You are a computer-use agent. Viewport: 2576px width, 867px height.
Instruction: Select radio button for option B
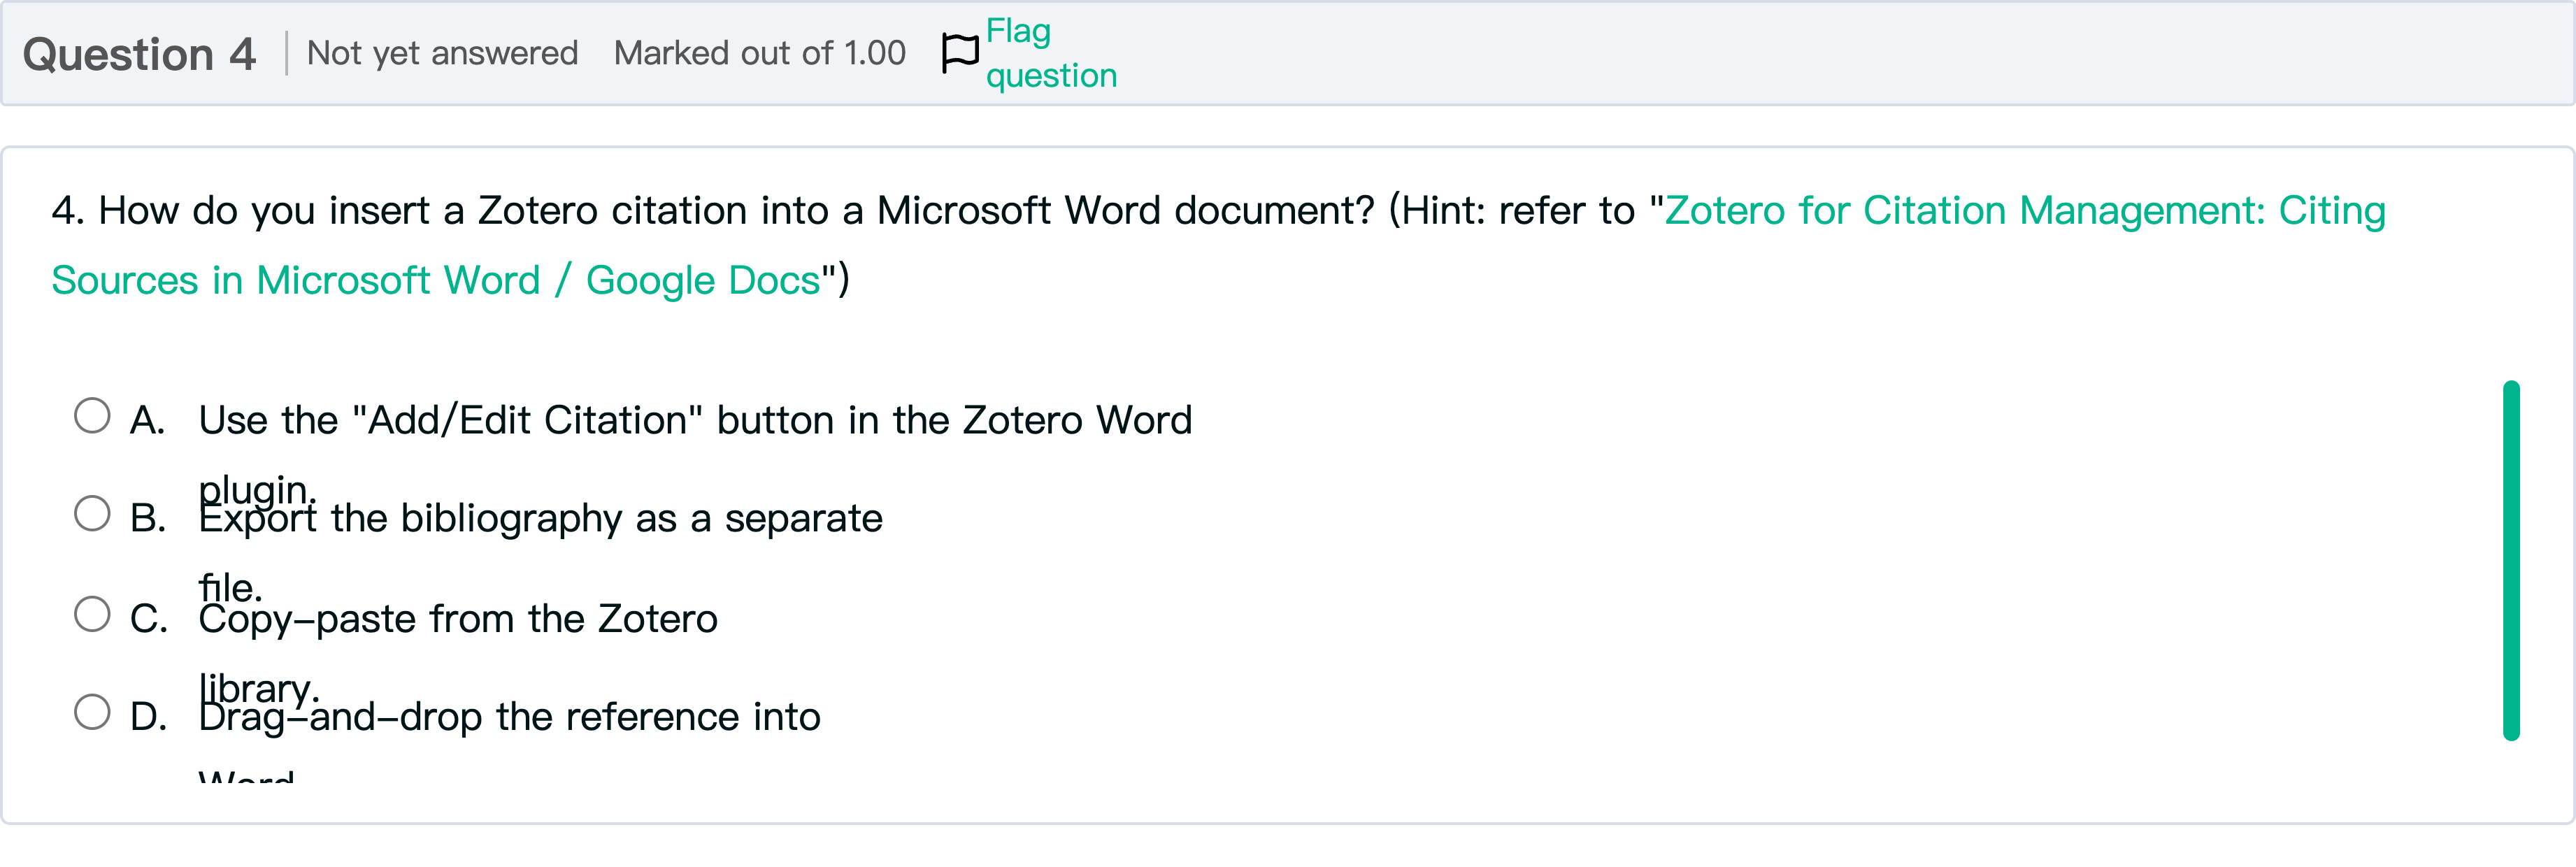(x=92, y=514)
